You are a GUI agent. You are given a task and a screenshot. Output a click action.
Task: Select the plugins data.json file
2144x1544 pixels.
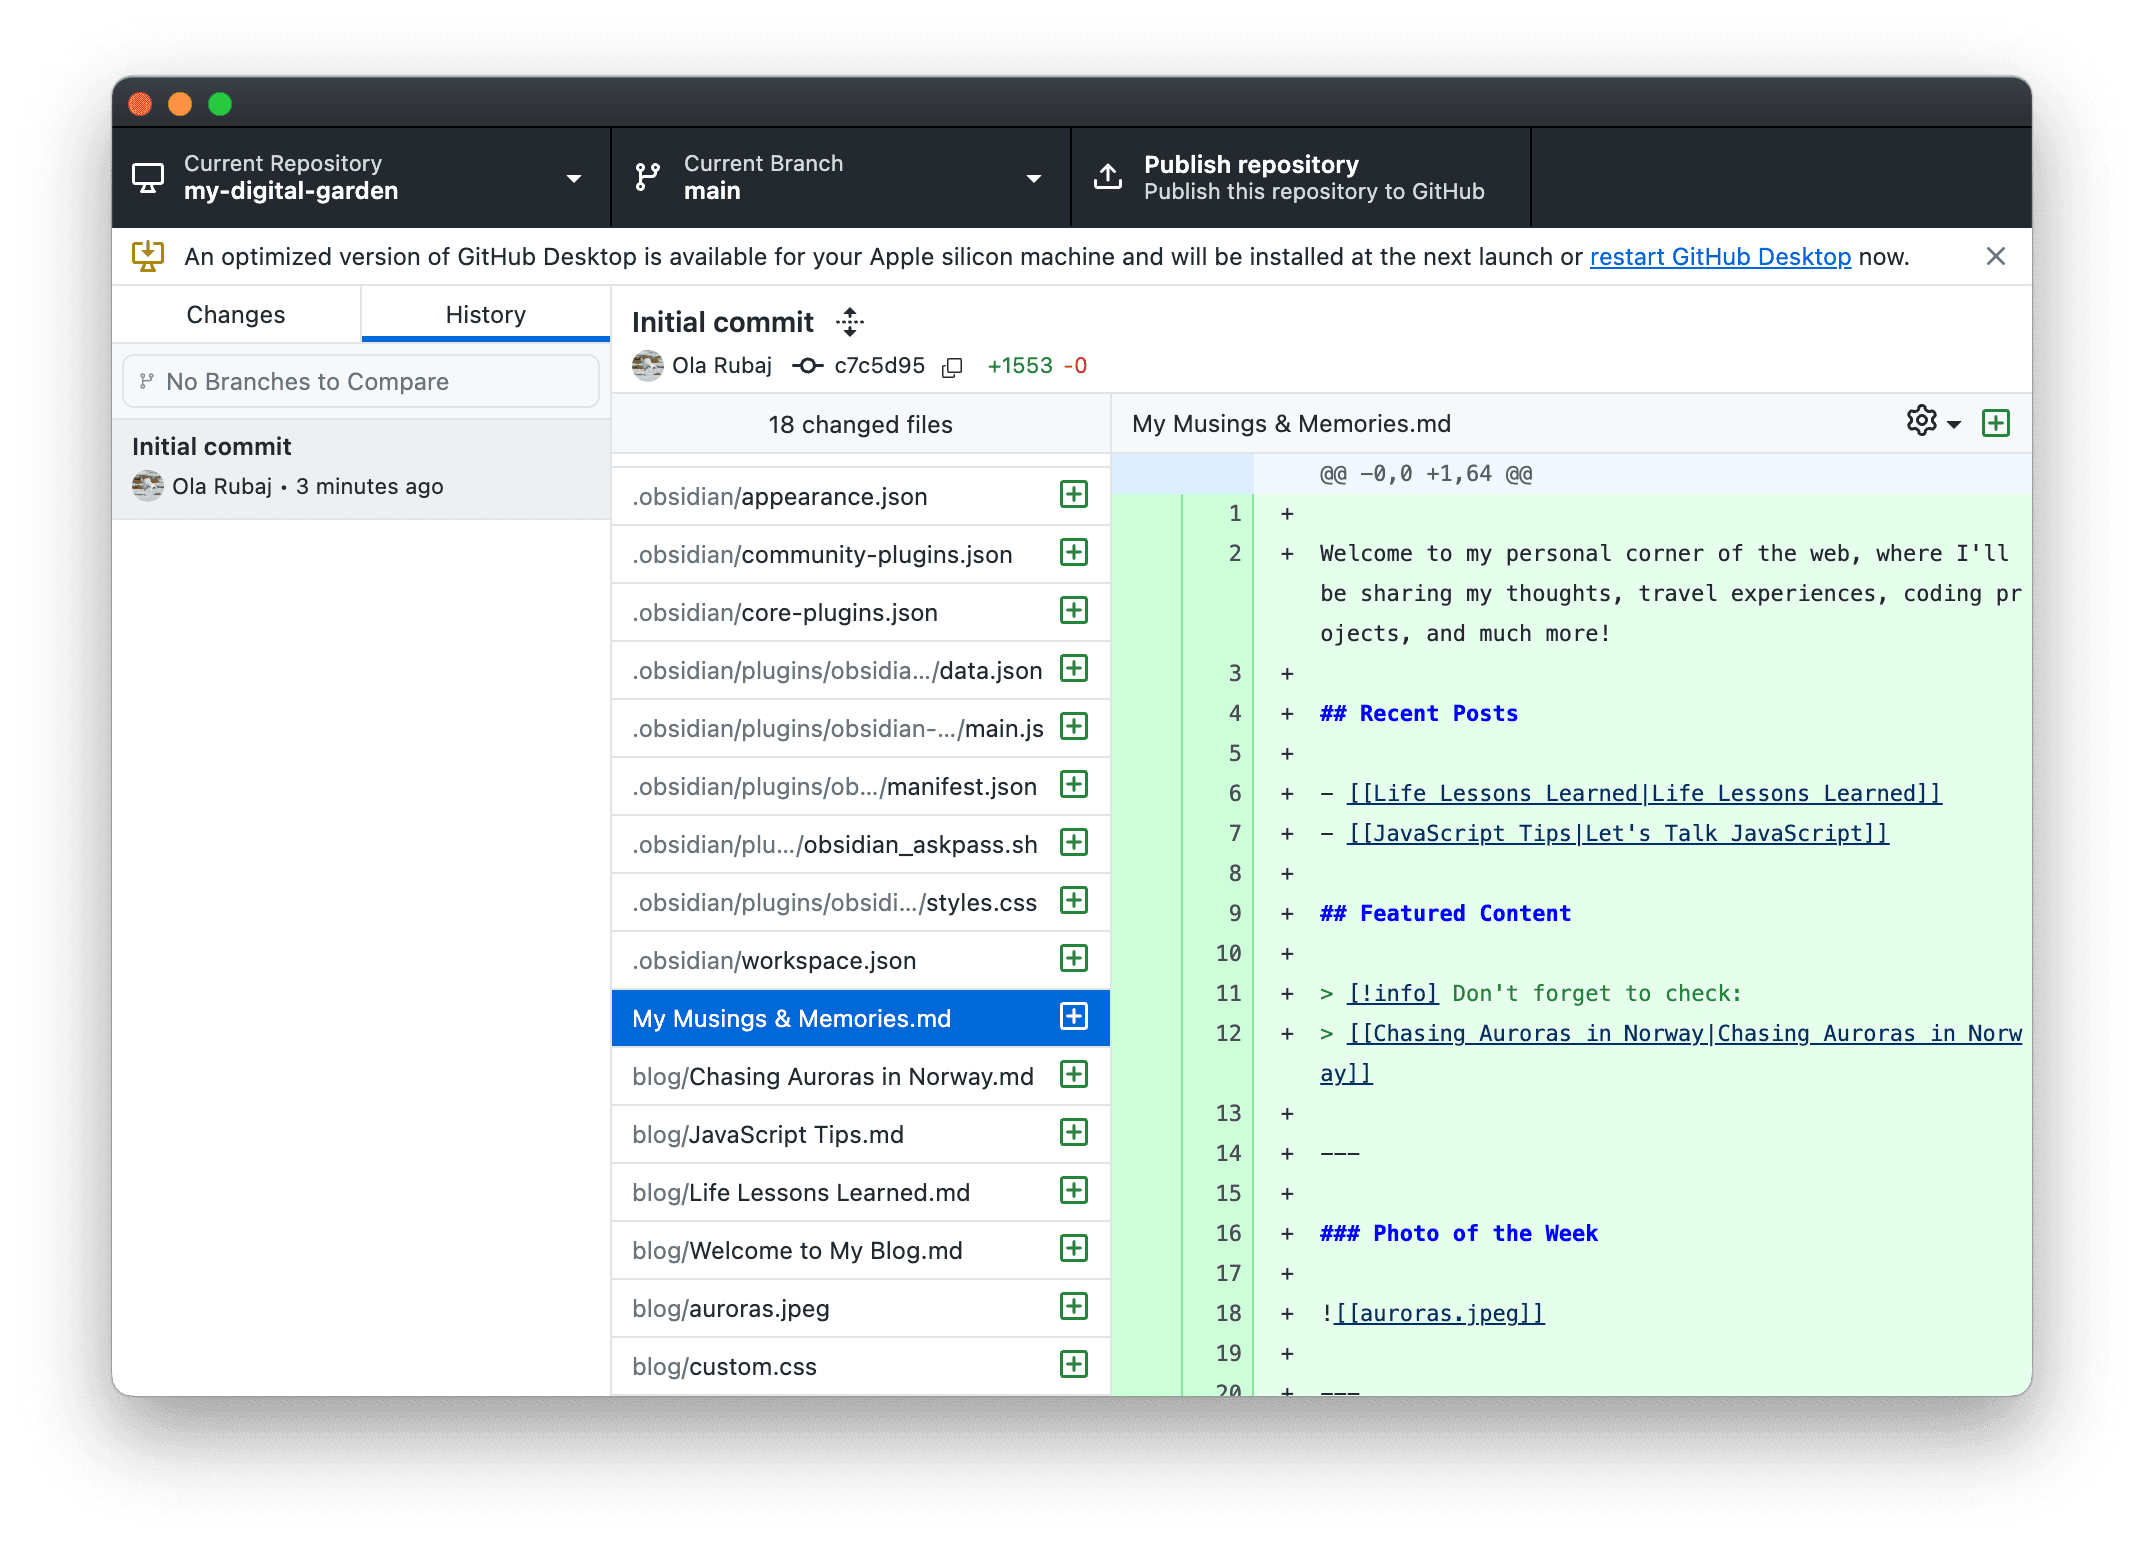pos(861,671)
